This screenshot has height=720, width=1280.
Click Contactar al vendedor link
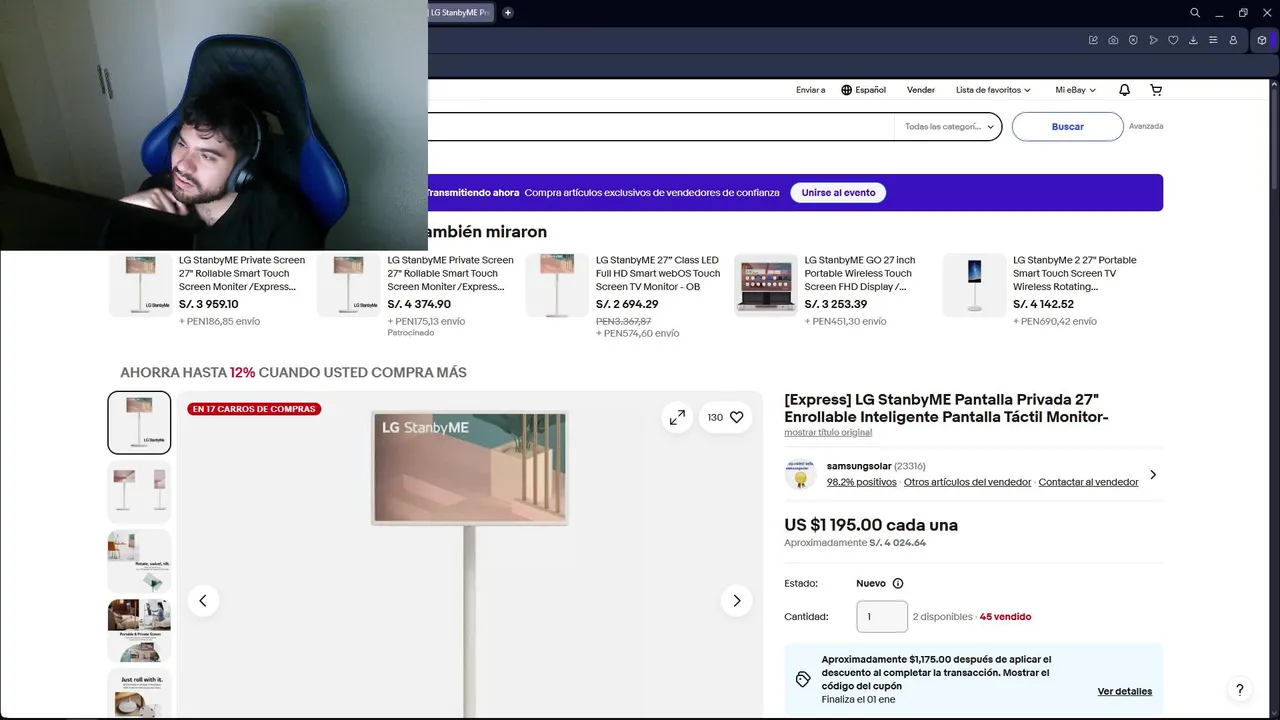(1088, 482)
